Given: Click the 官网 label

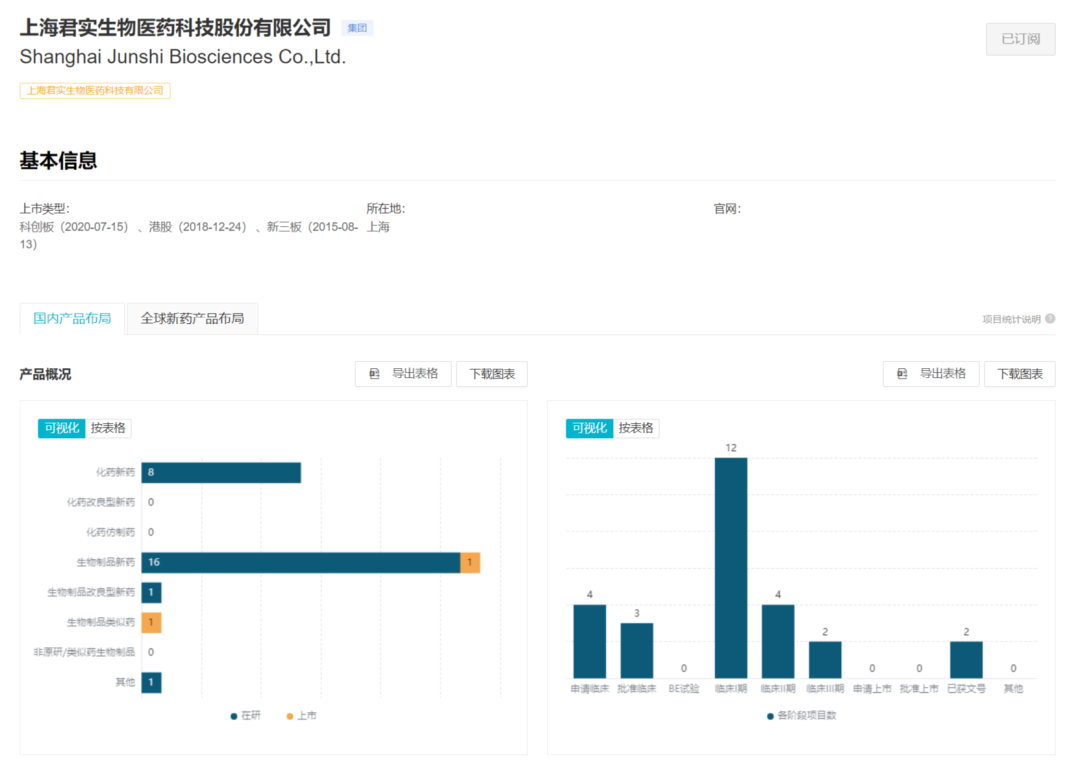Looking at the screenshot, I should pos(727,209).
